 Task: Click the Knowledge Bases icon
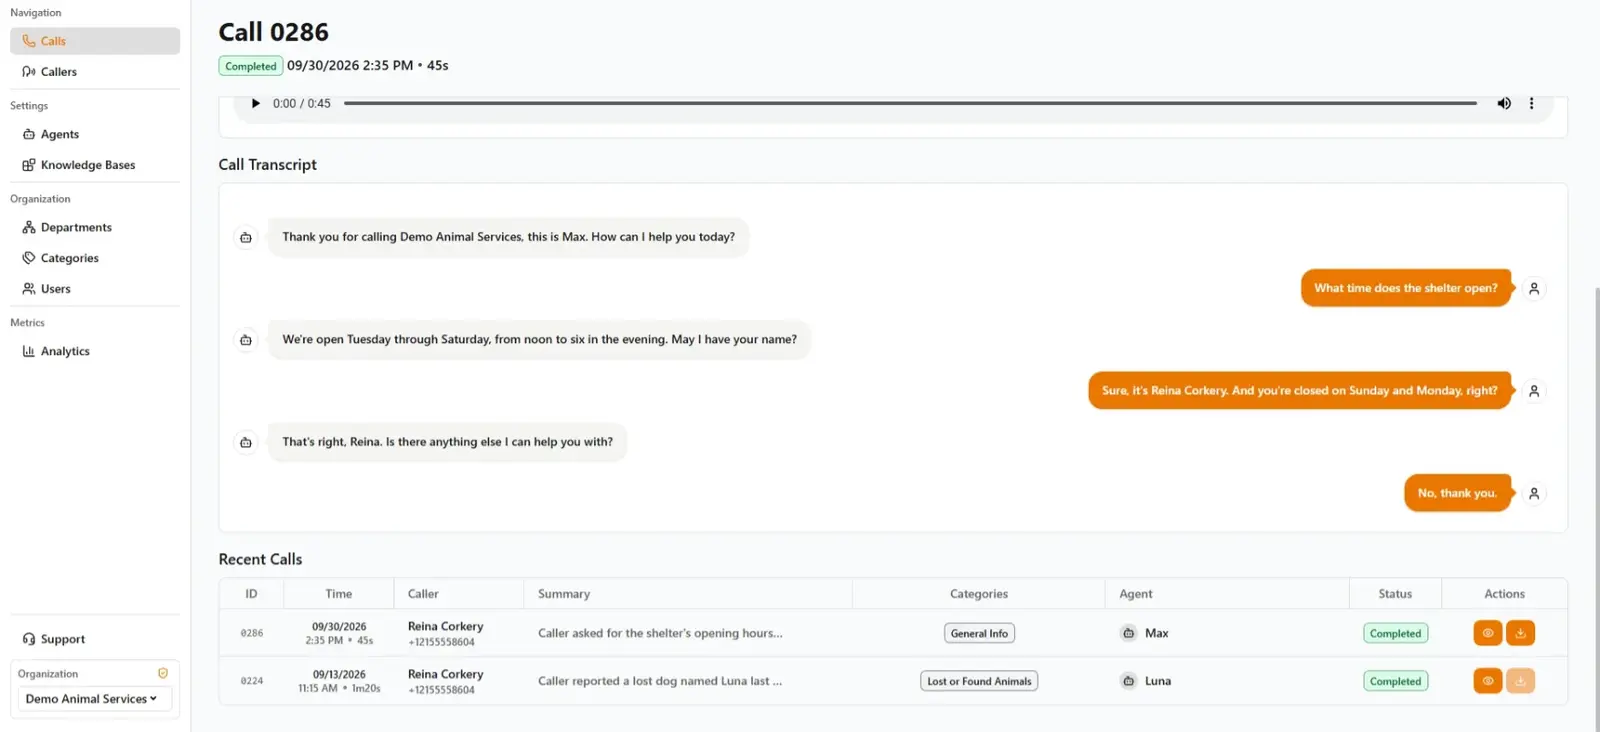coord(29,165)
